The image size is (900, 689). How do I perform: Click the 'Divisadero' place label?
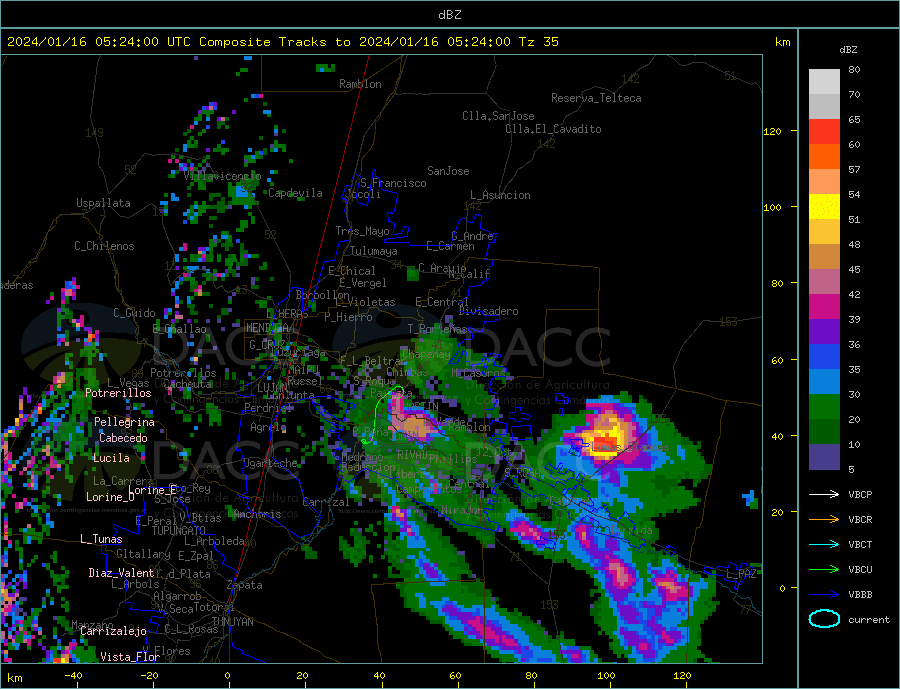tap(488, 311)
